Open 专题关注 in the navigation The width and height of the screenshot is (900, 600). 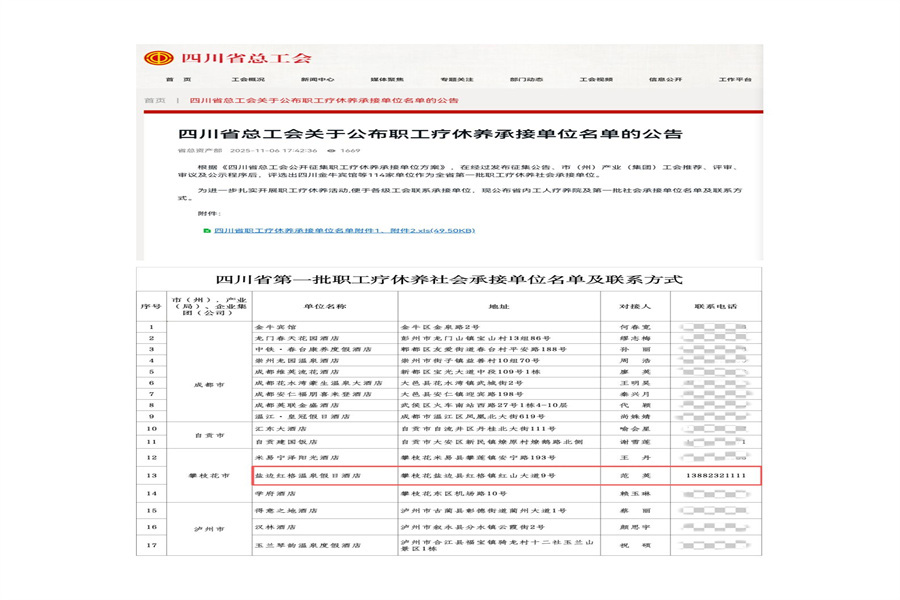457,79
